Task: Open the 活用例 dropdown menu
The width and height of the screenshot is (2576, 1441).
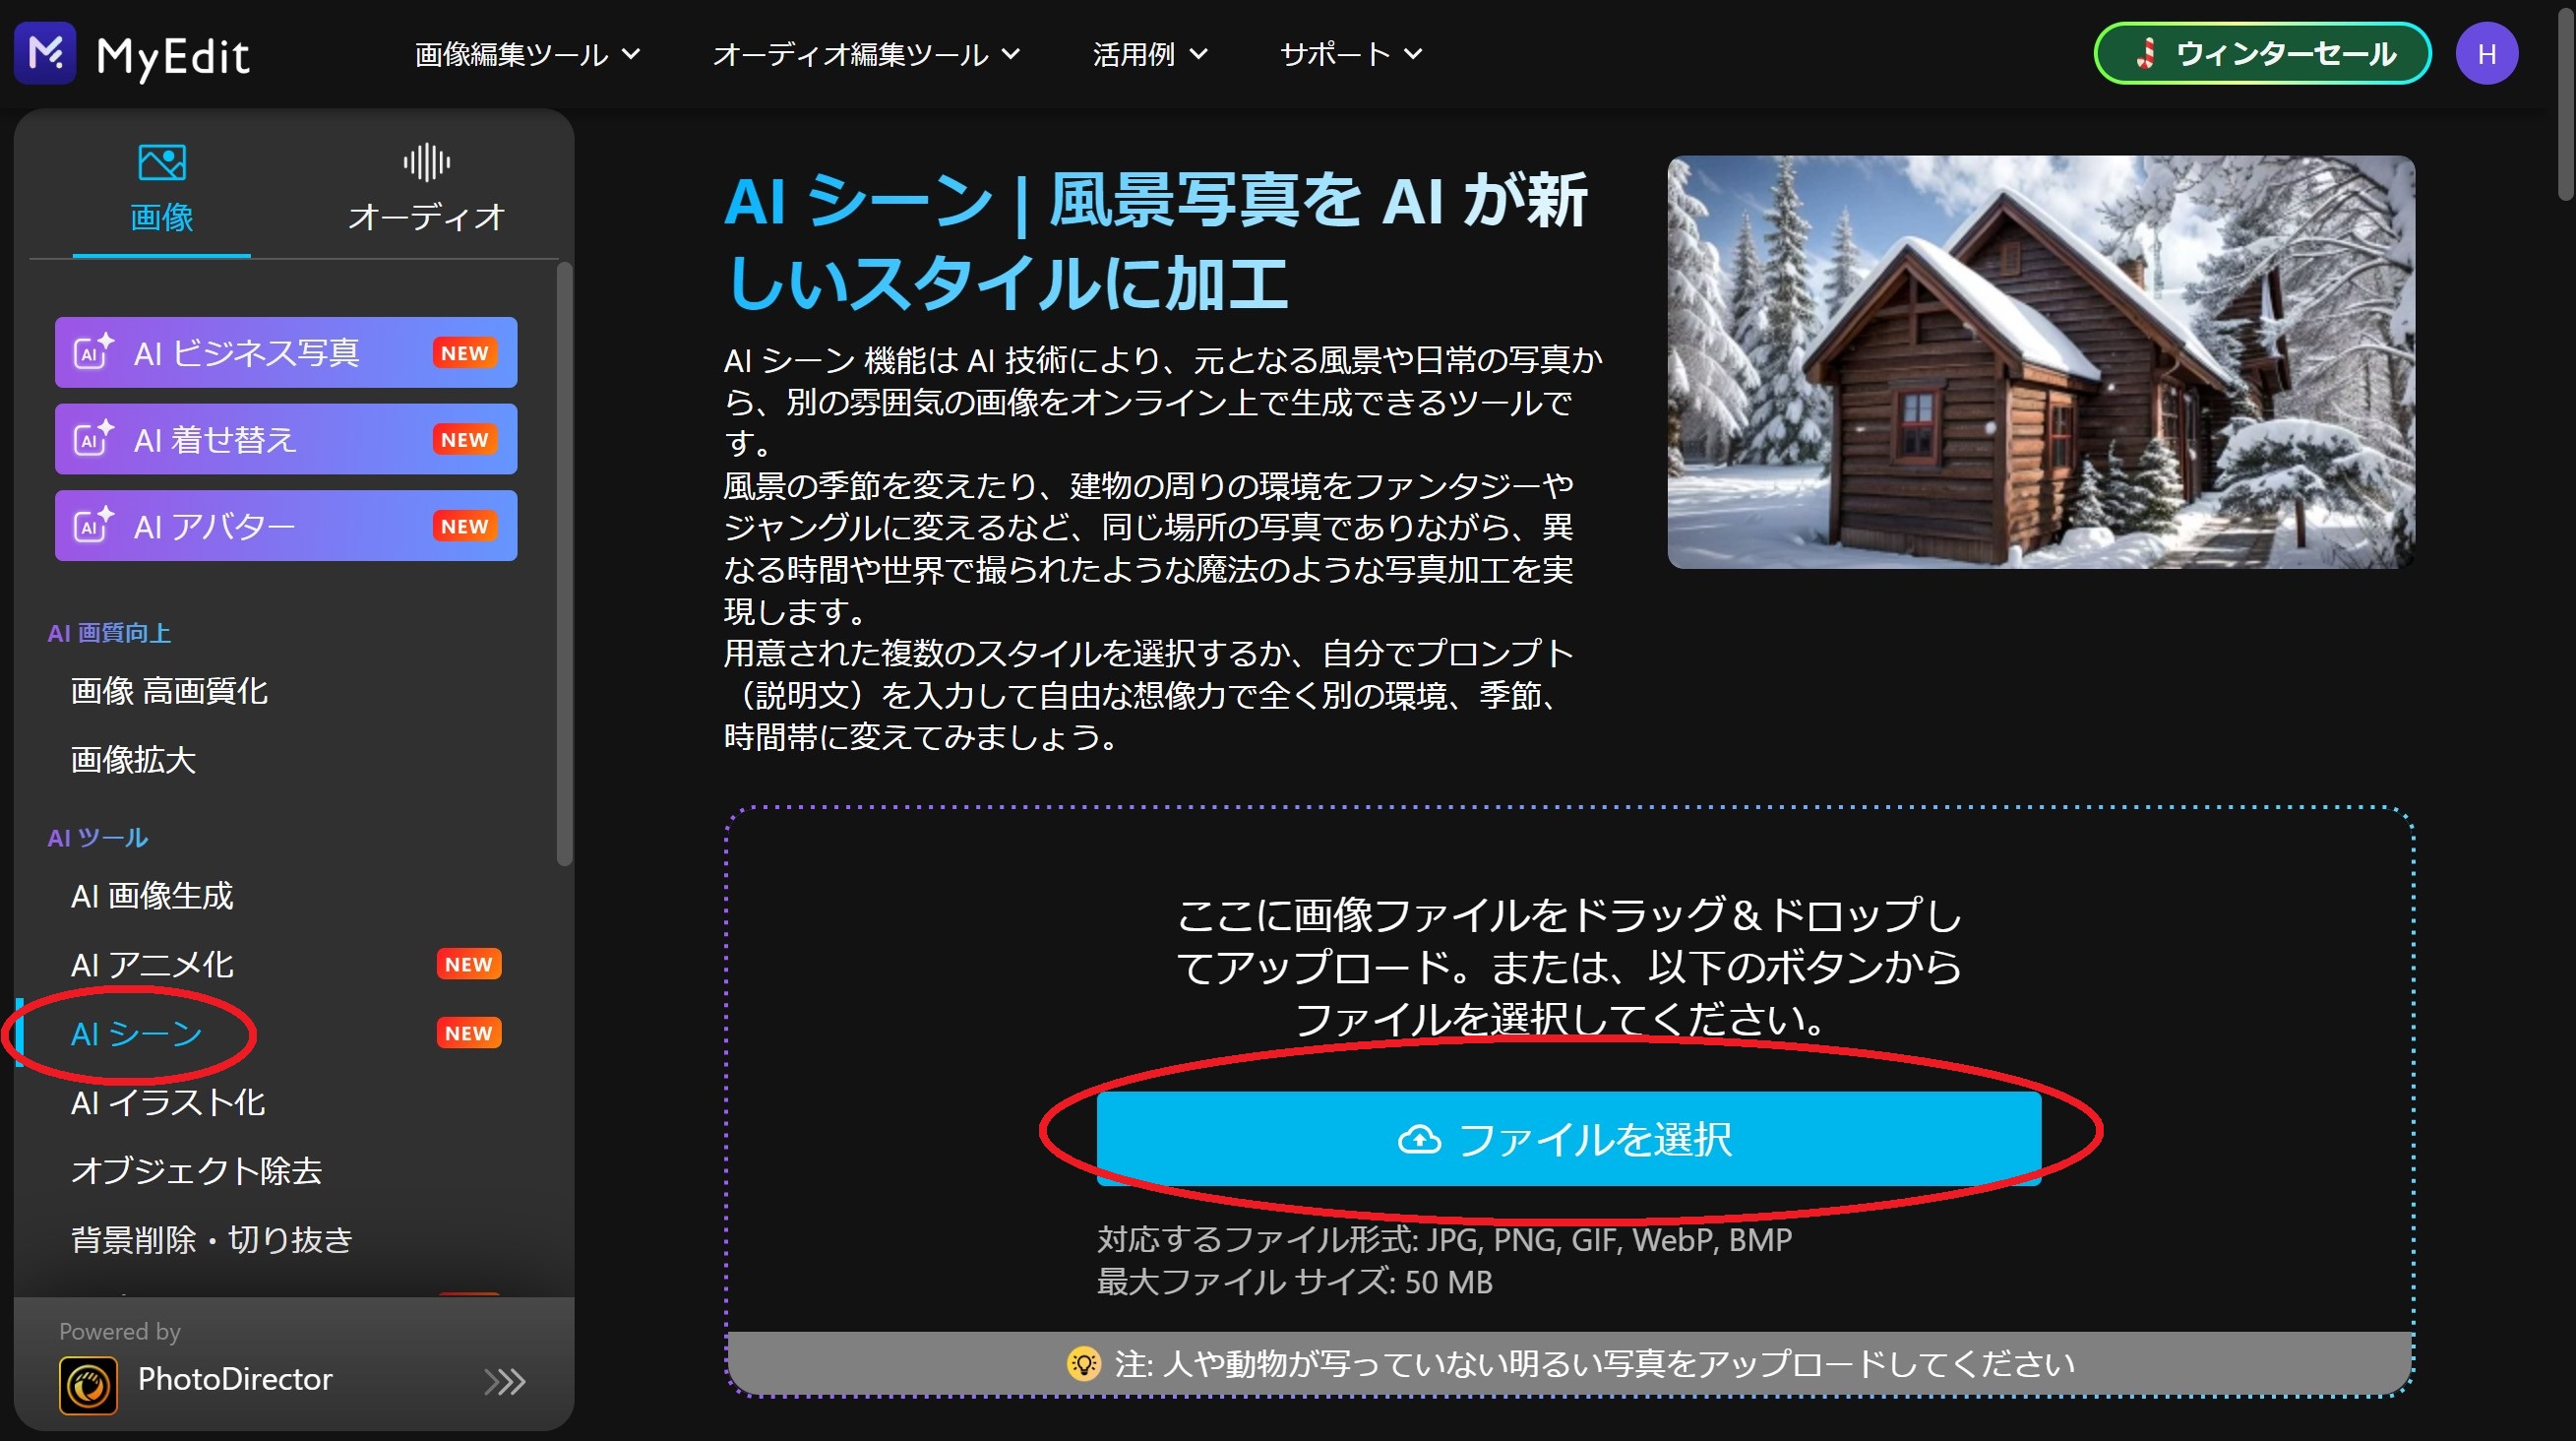Action: (1149, 54)
